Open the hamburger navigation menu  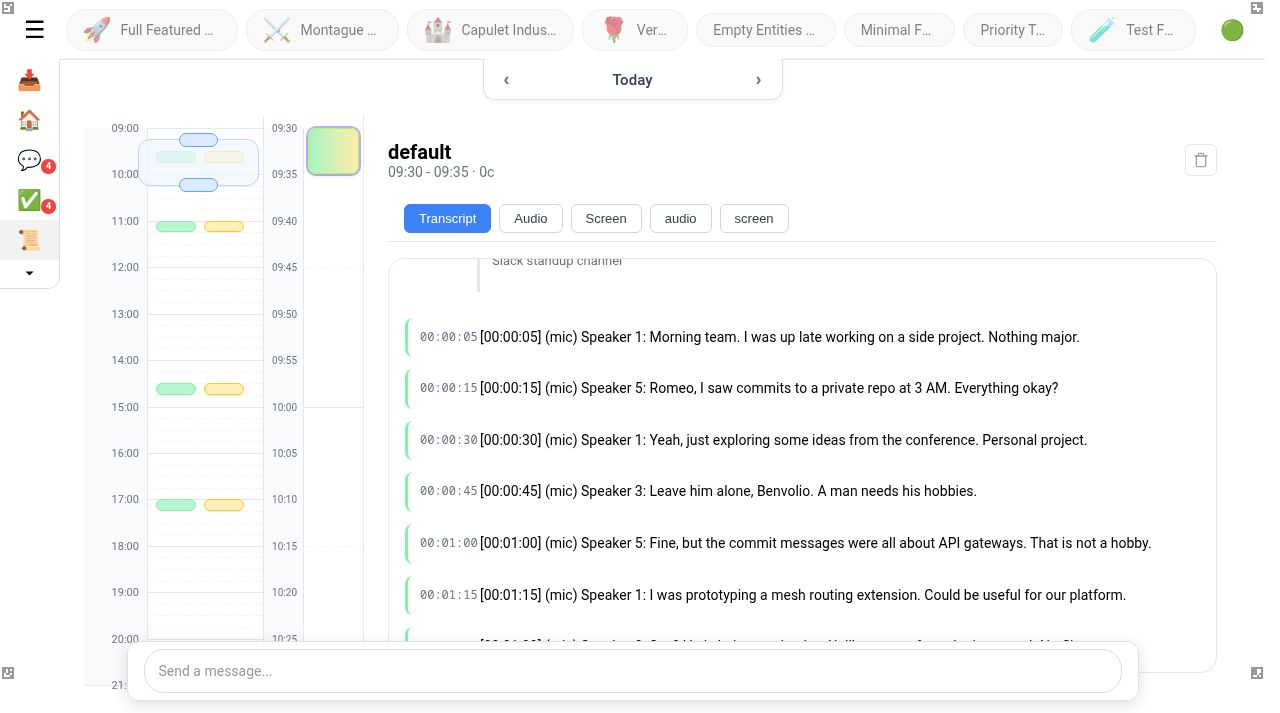point(35,29)
